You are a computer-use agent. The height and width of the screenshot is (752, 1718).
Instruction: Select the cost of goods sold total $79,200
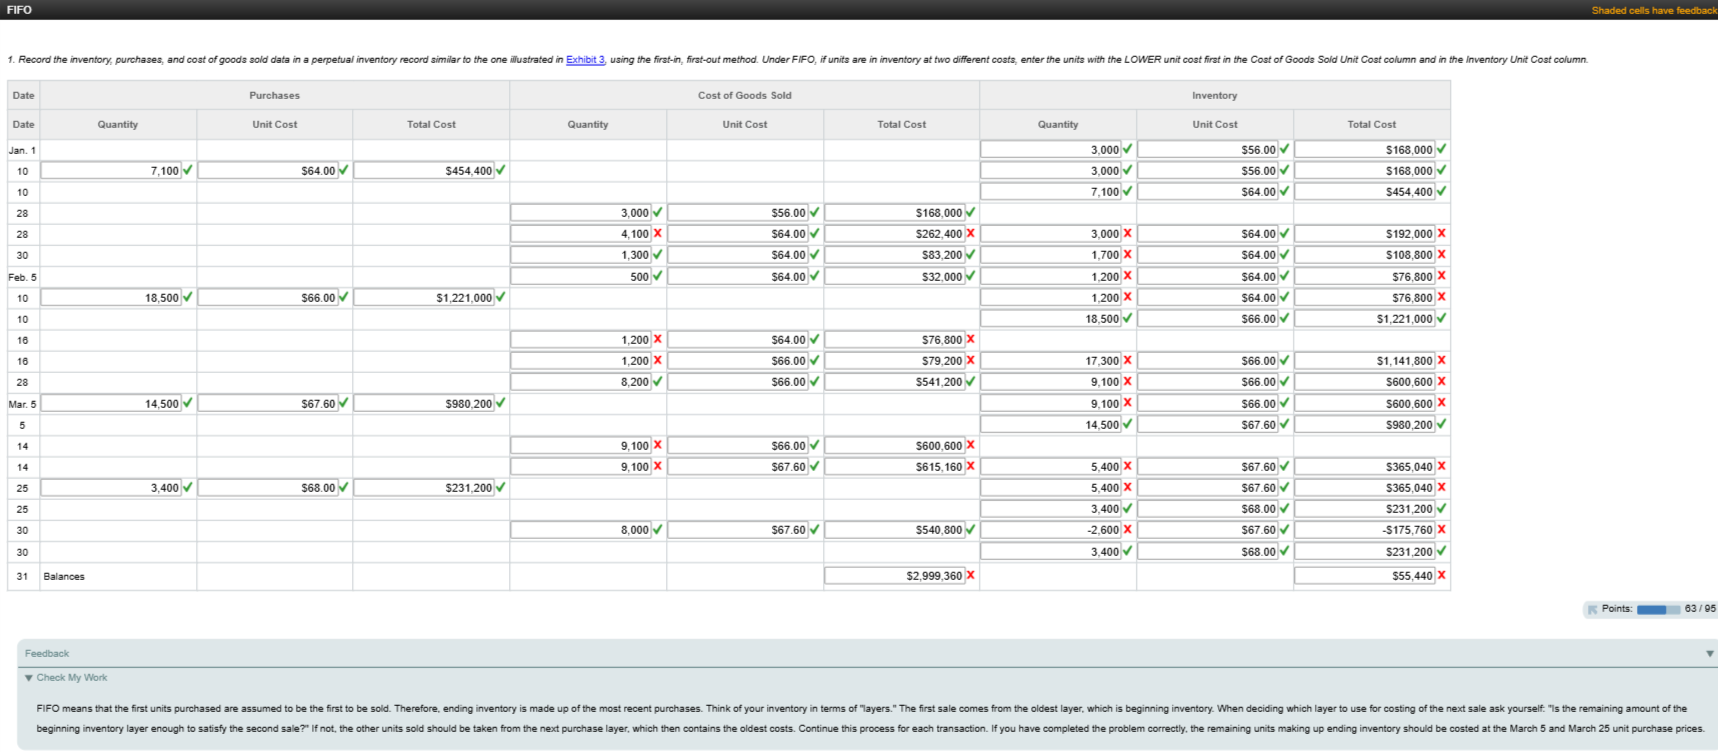click(895, 361)
